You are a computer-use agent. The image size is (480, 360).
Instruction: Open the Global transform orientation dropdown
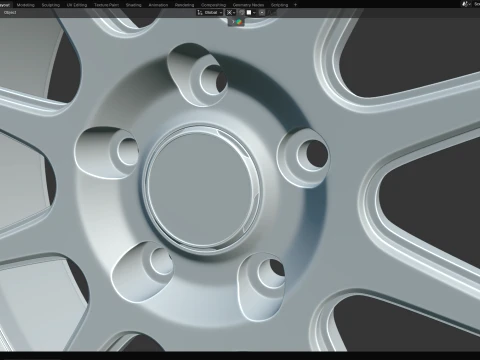point(210,12)
